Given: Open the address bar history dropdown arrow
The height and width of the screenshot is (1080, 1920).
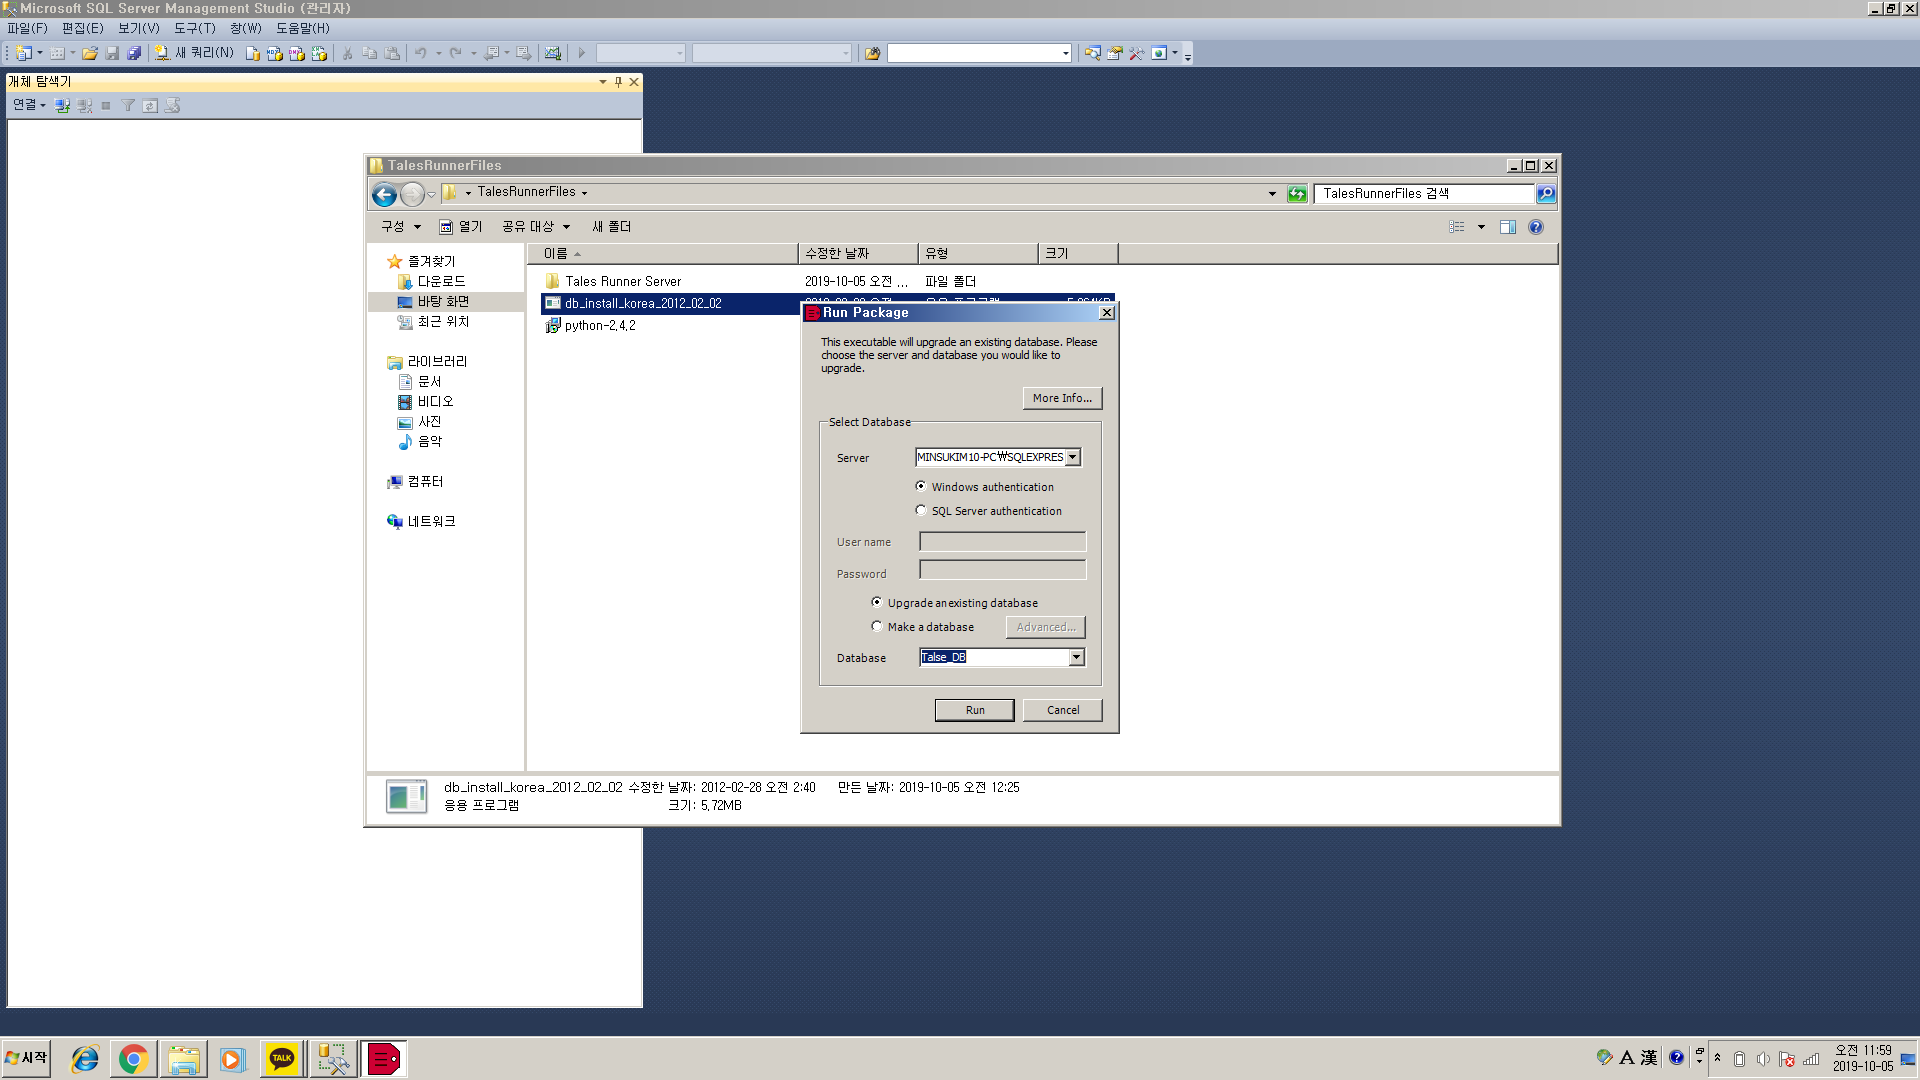Looking at the screenshot, I should [1272, 194].
